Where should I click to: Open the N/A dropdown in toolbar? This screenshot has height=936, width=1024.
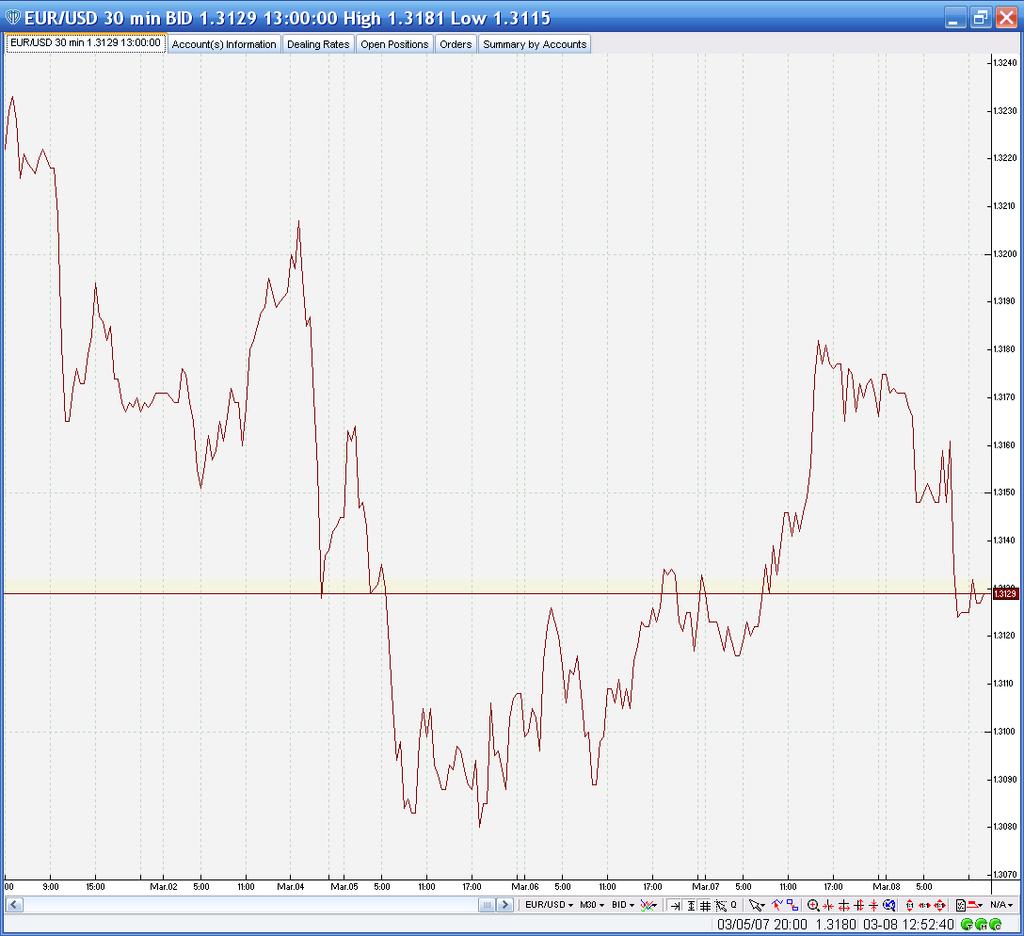[x=1001, y=905]
